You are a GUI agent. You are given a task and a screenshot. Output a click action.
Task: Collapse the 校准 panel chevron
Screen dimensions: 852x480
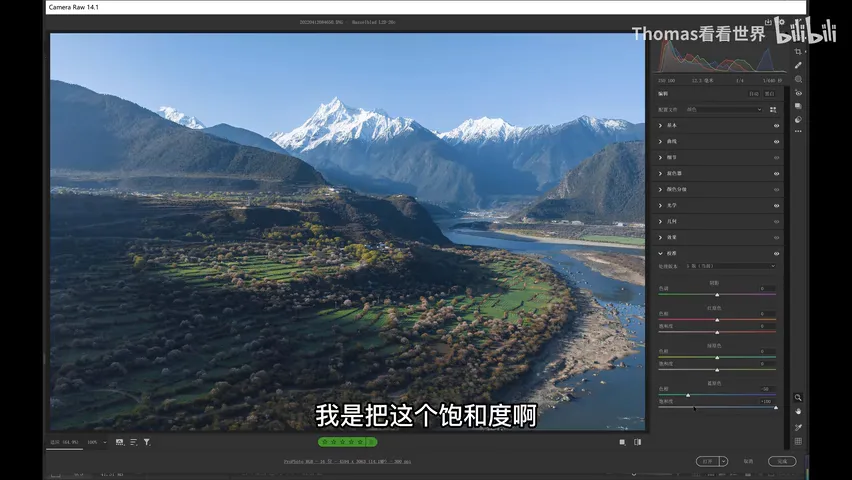point(660,253)
